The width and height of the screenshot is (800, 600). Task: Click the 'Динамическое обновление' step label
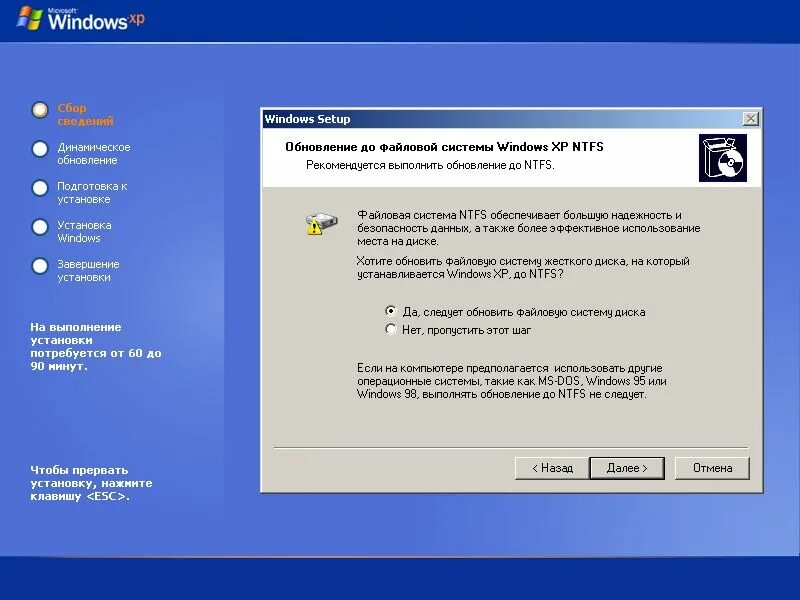click(94, 154)
